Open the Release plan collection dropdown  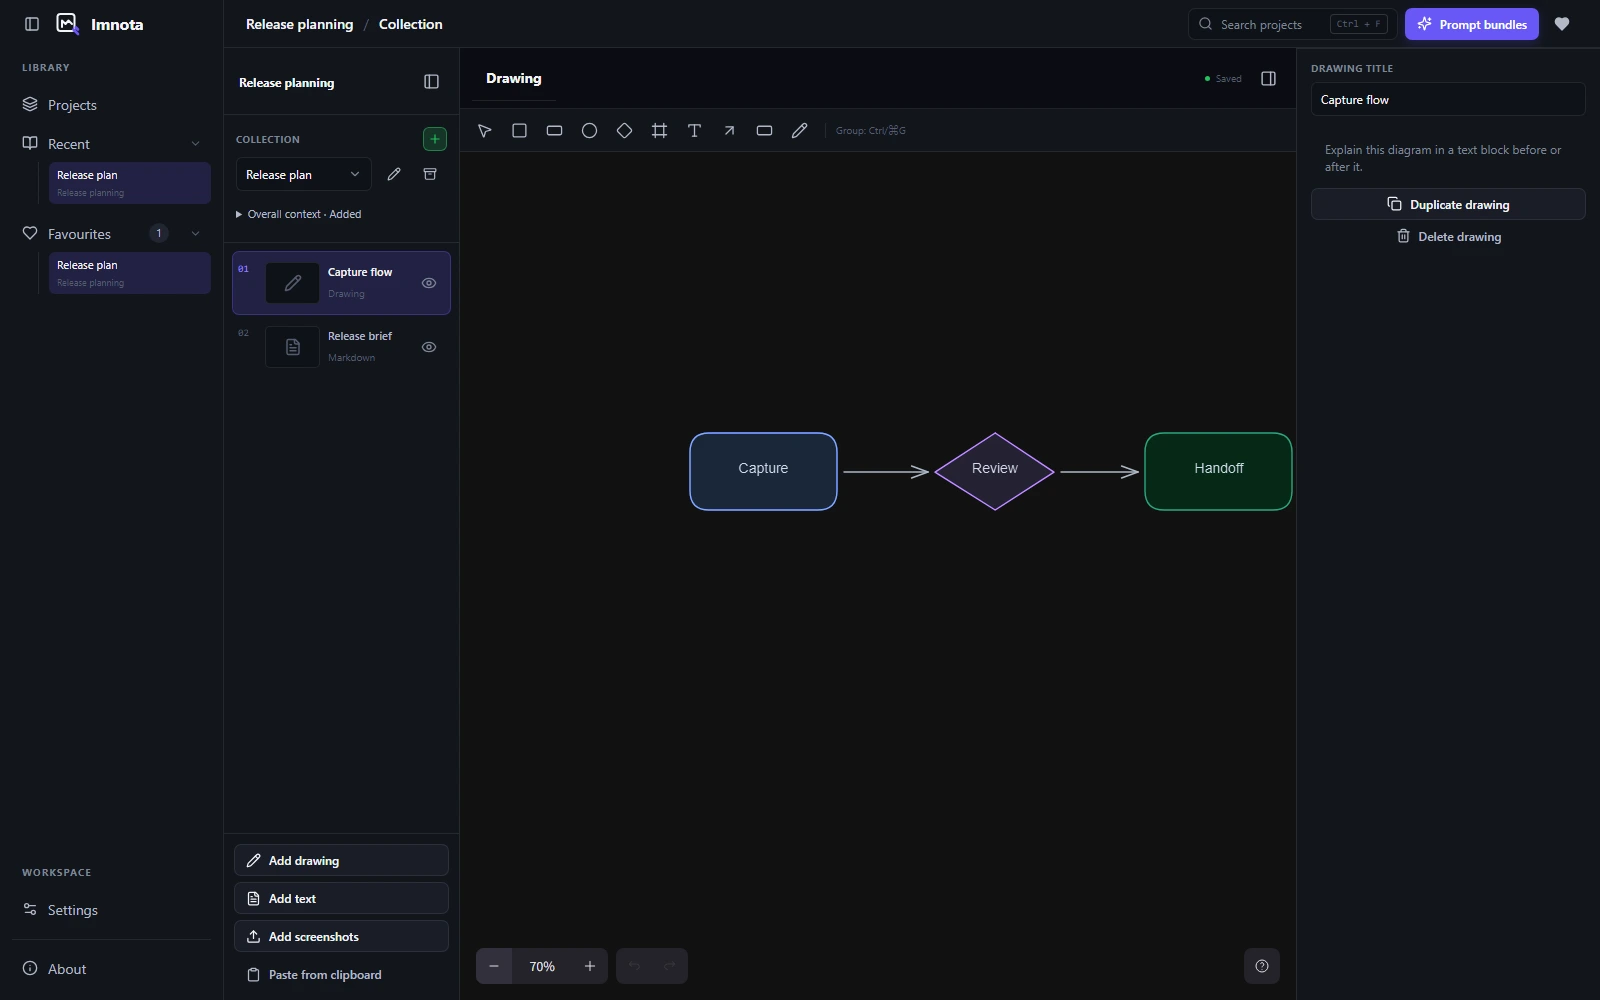pos(303,174)
